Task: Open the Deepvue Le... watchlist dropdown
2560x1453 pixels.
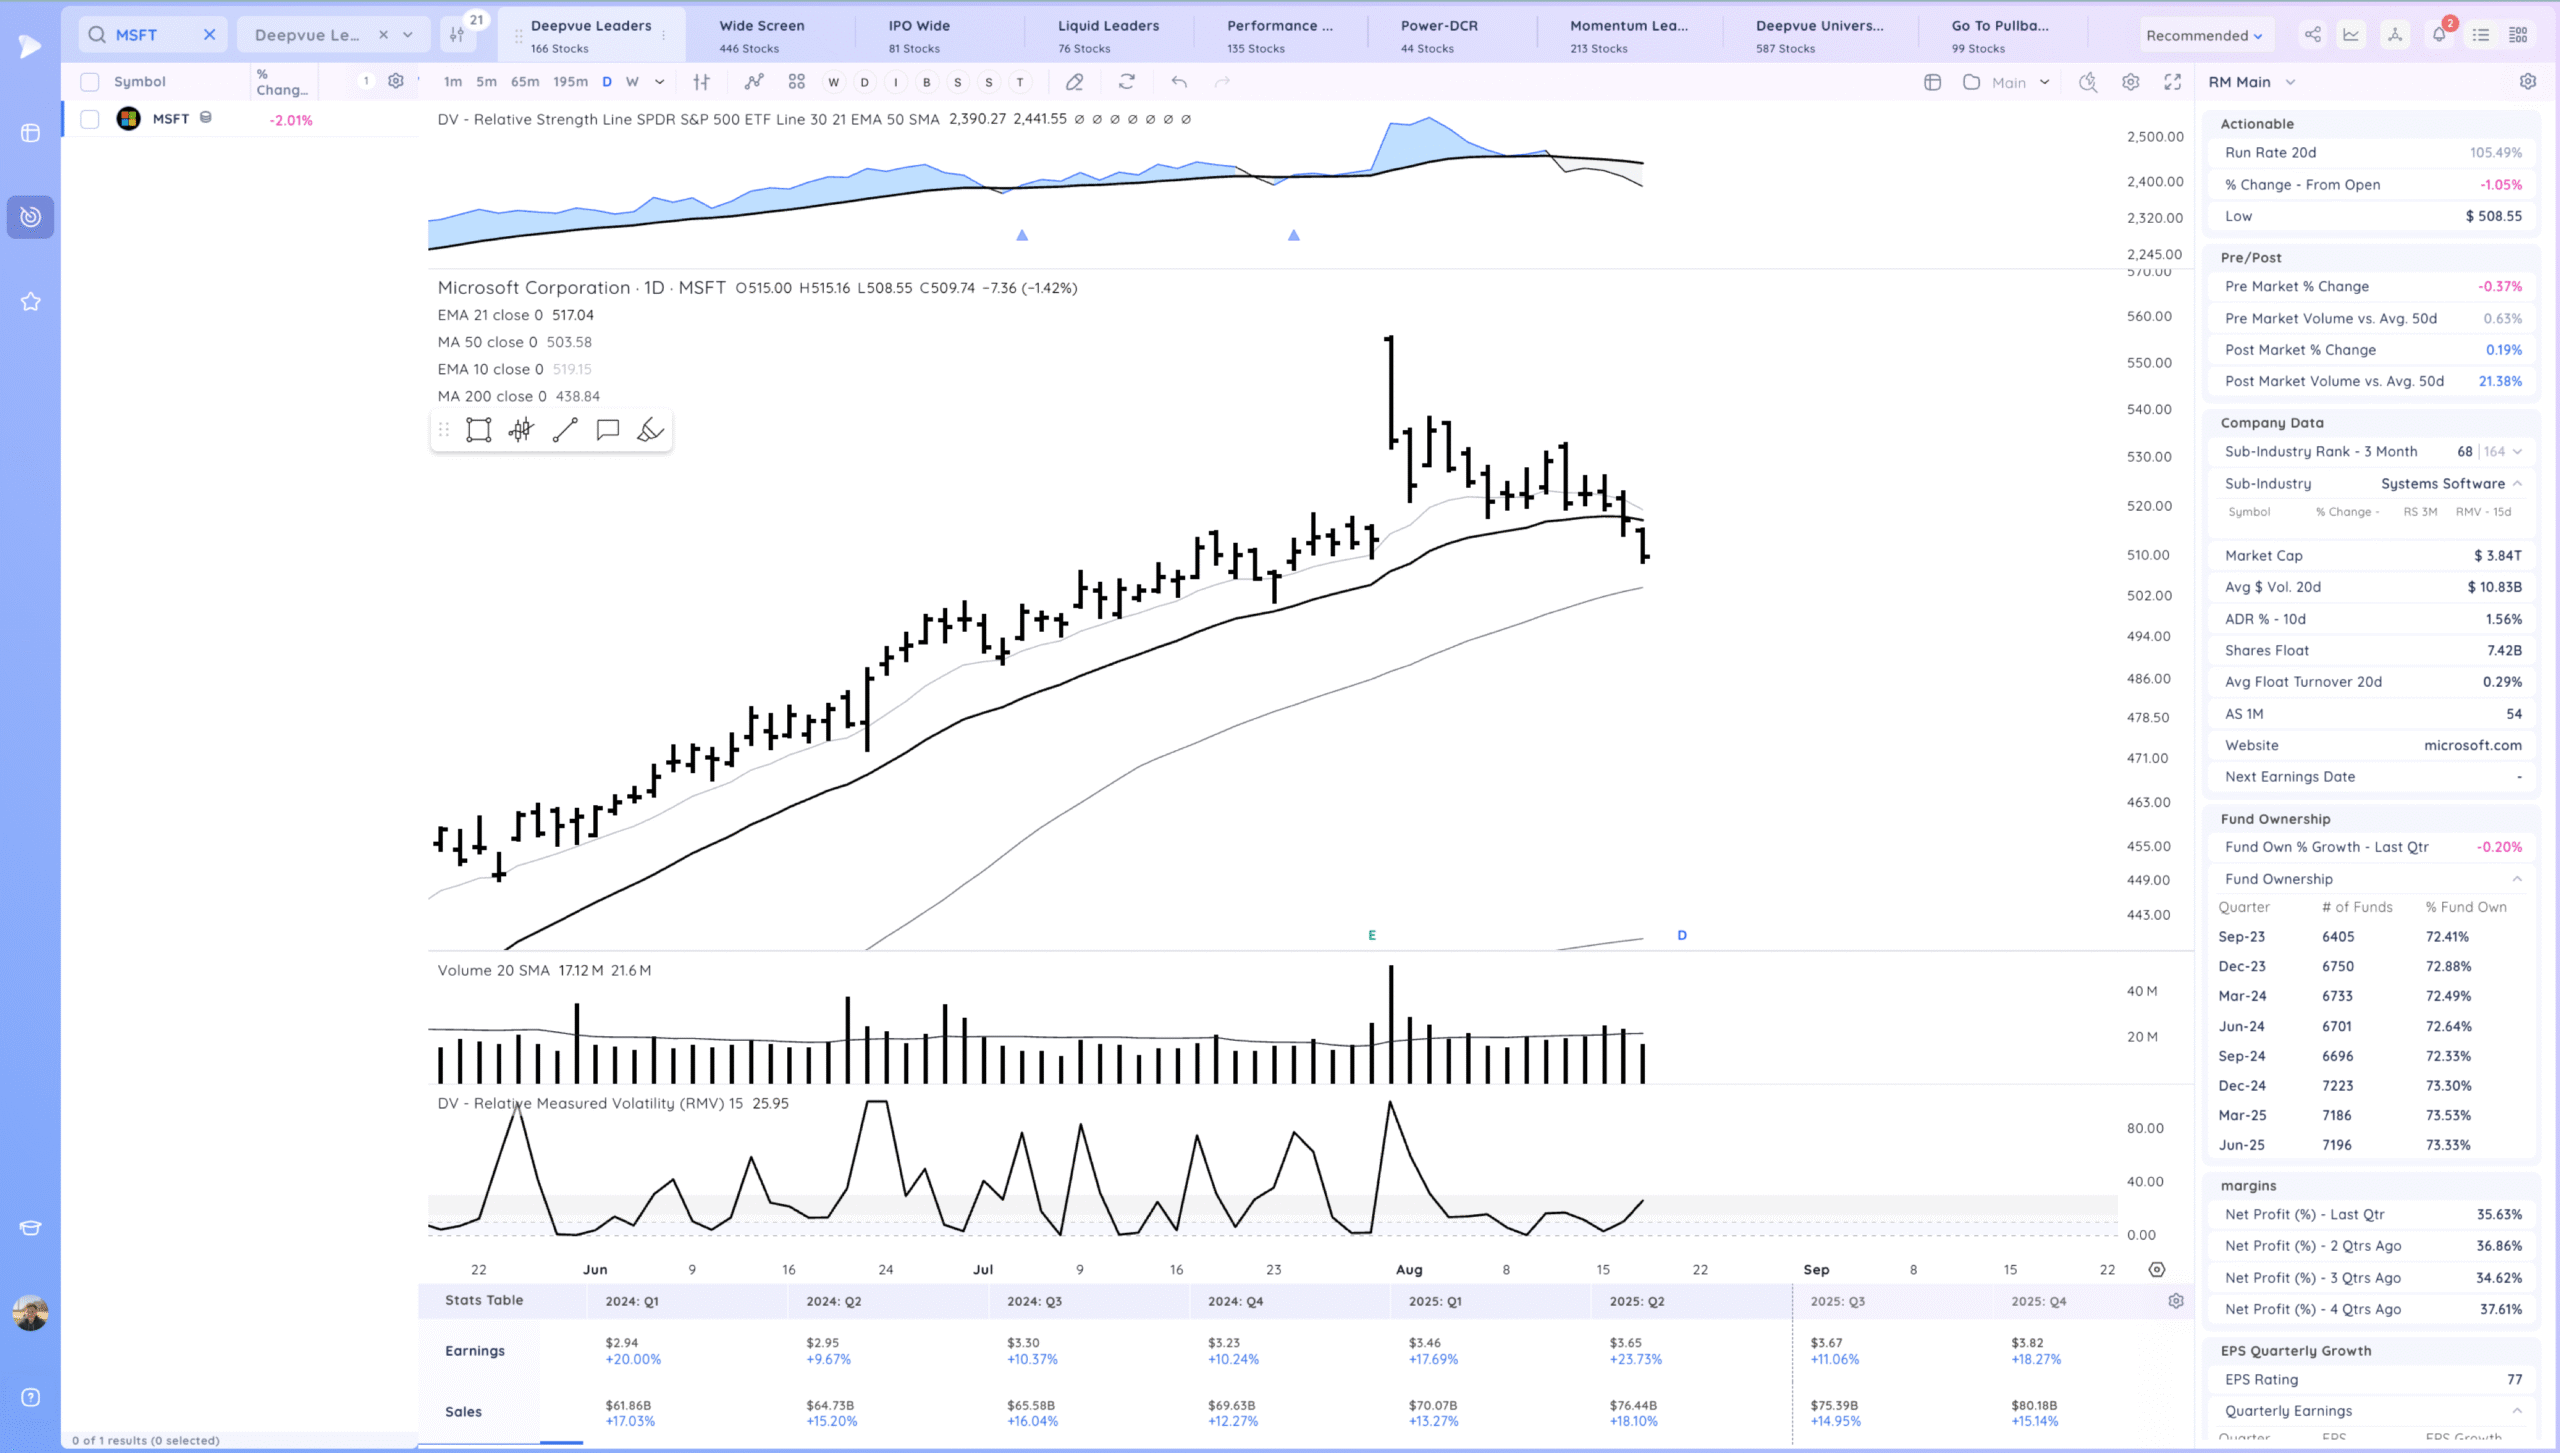Action: pos(408,35)
